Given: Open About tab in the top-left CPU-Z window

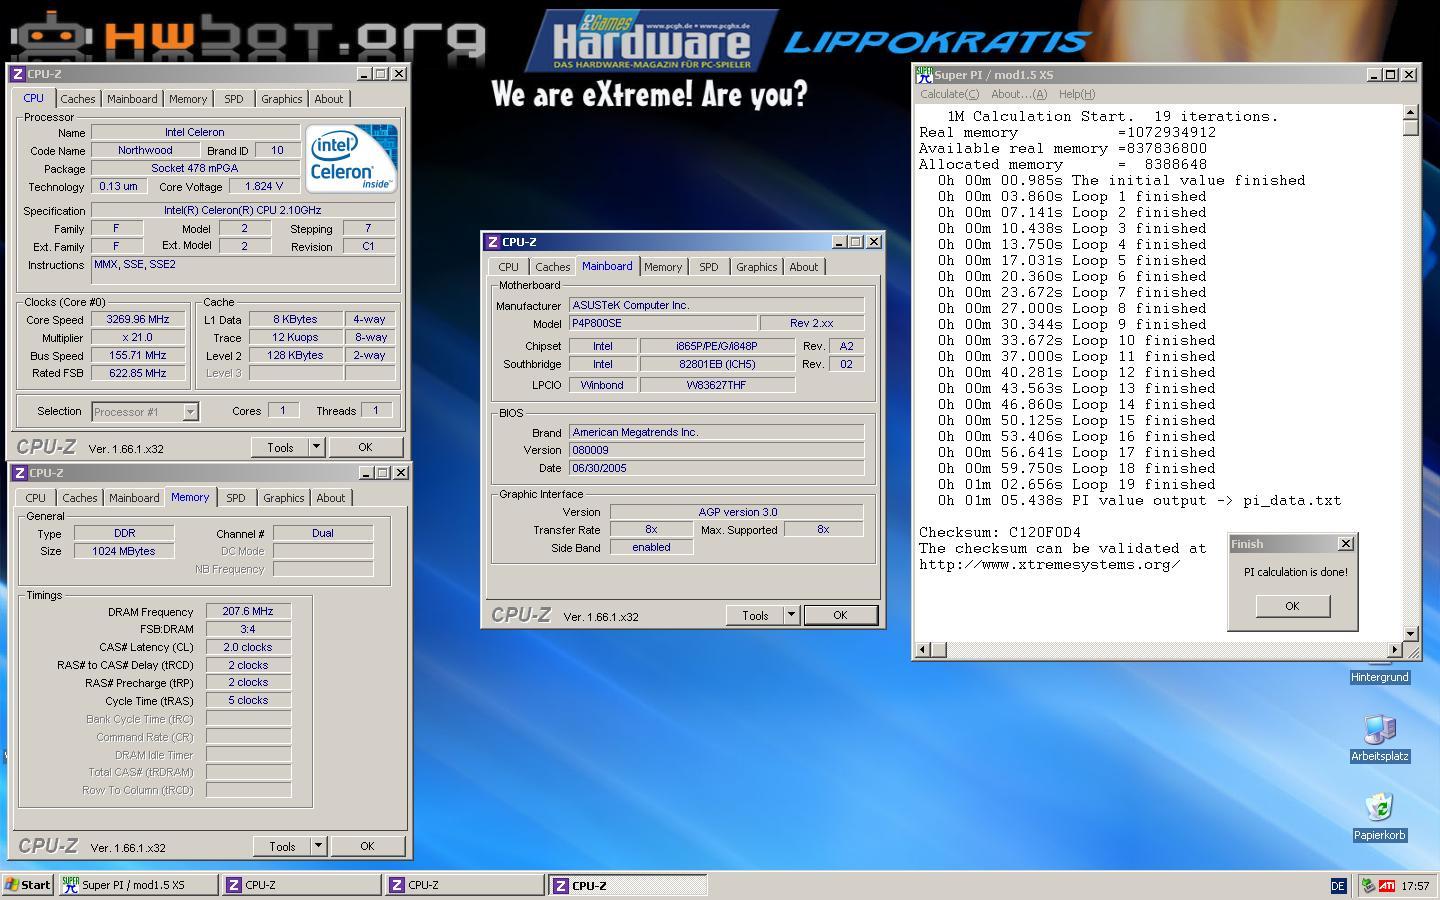Looking at the screenshot, I should 328,99.
